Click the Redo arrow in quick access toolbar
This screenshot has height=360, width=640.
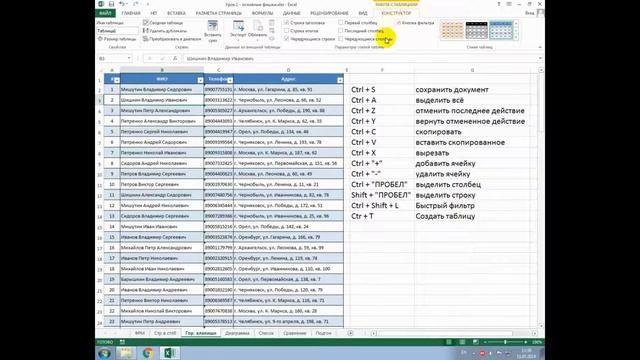(x=136, y=4)
